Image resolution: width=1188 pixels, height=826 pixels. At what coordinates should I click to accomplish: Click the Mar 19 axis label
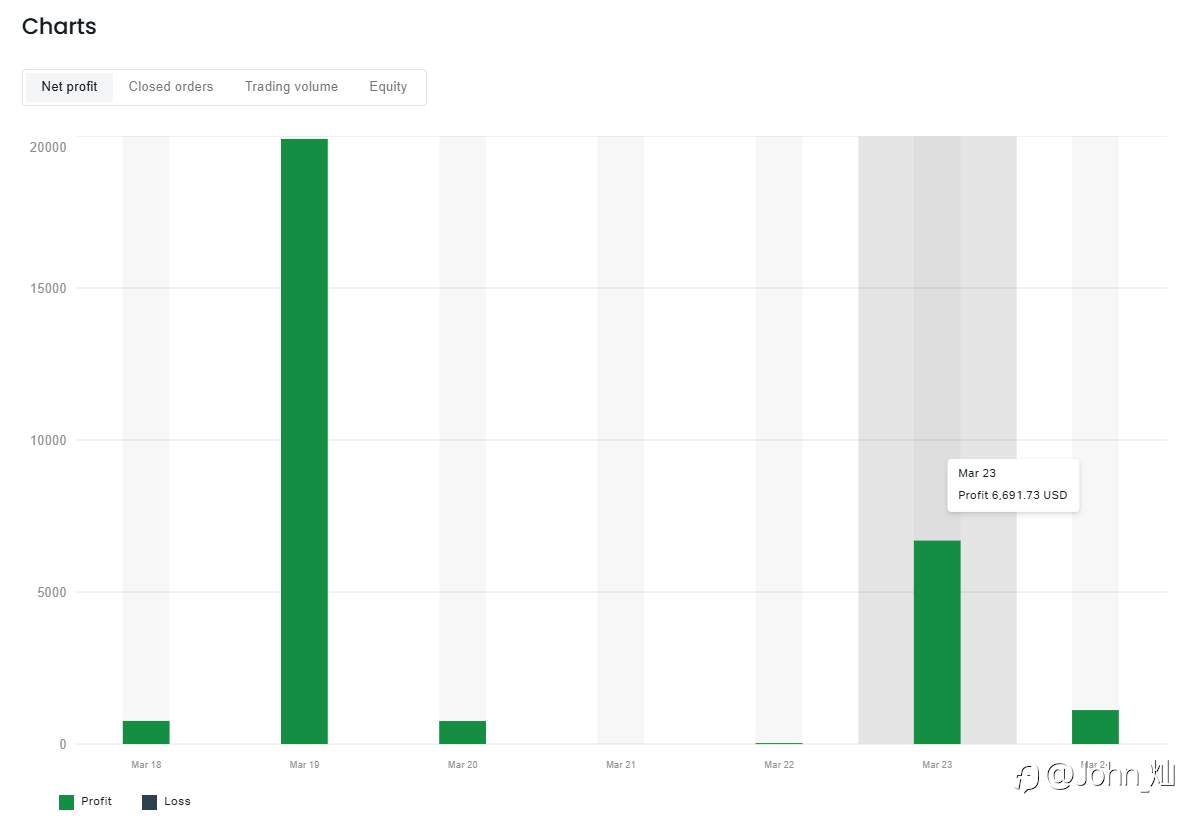point(305,765)
